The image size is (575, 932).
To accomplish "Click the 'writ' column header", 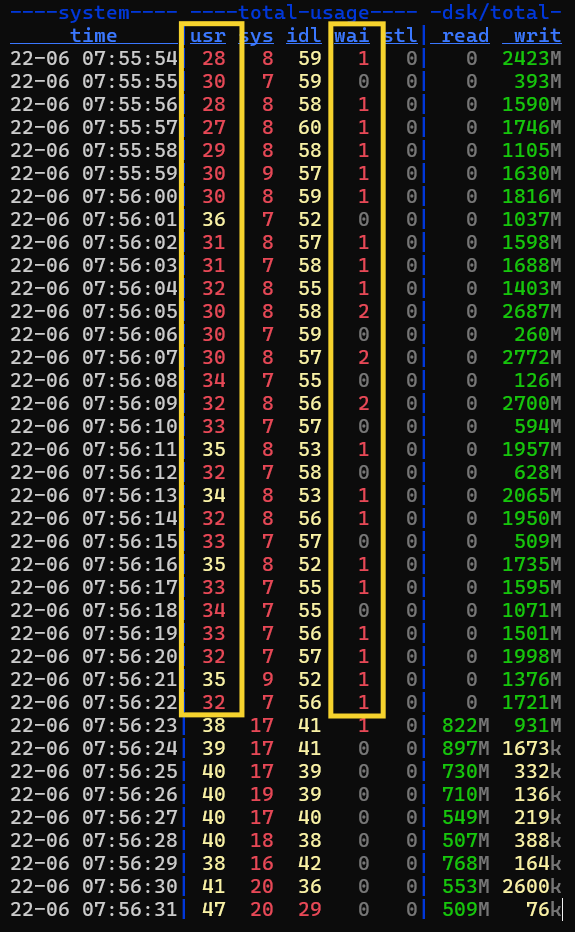I will (538, 36).
